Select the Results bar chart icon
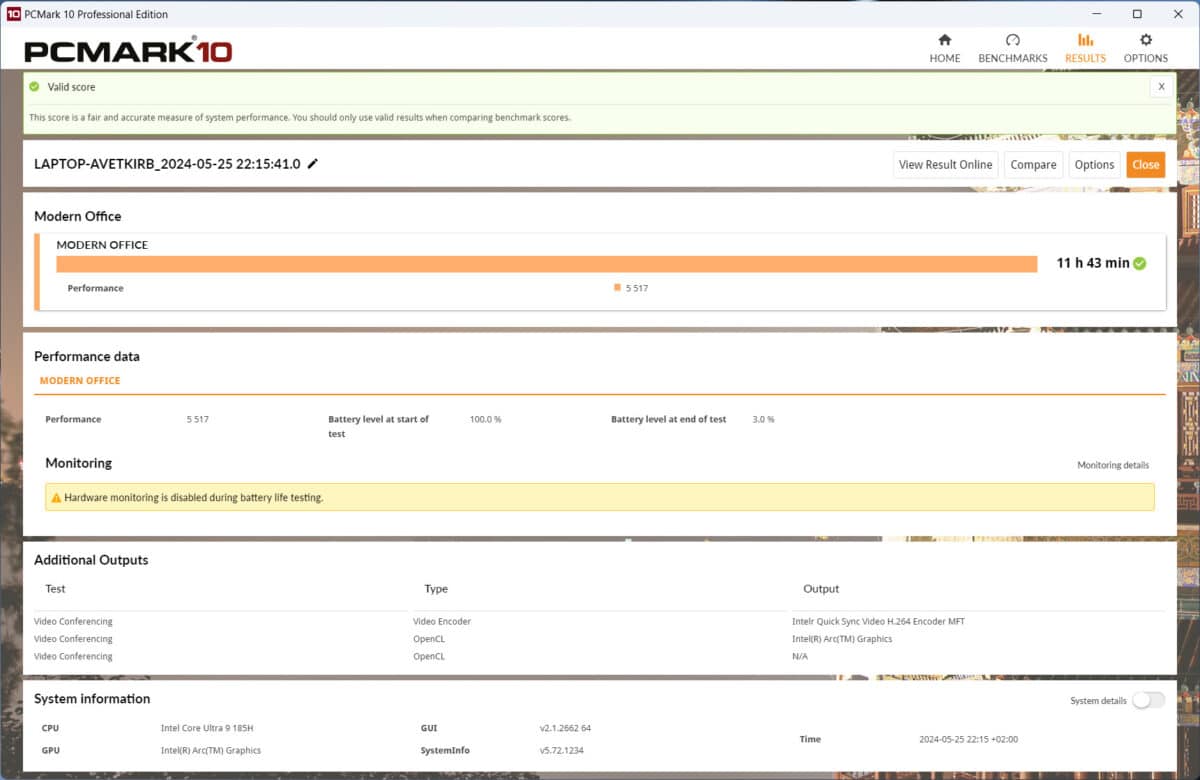 click(1085, 41)
